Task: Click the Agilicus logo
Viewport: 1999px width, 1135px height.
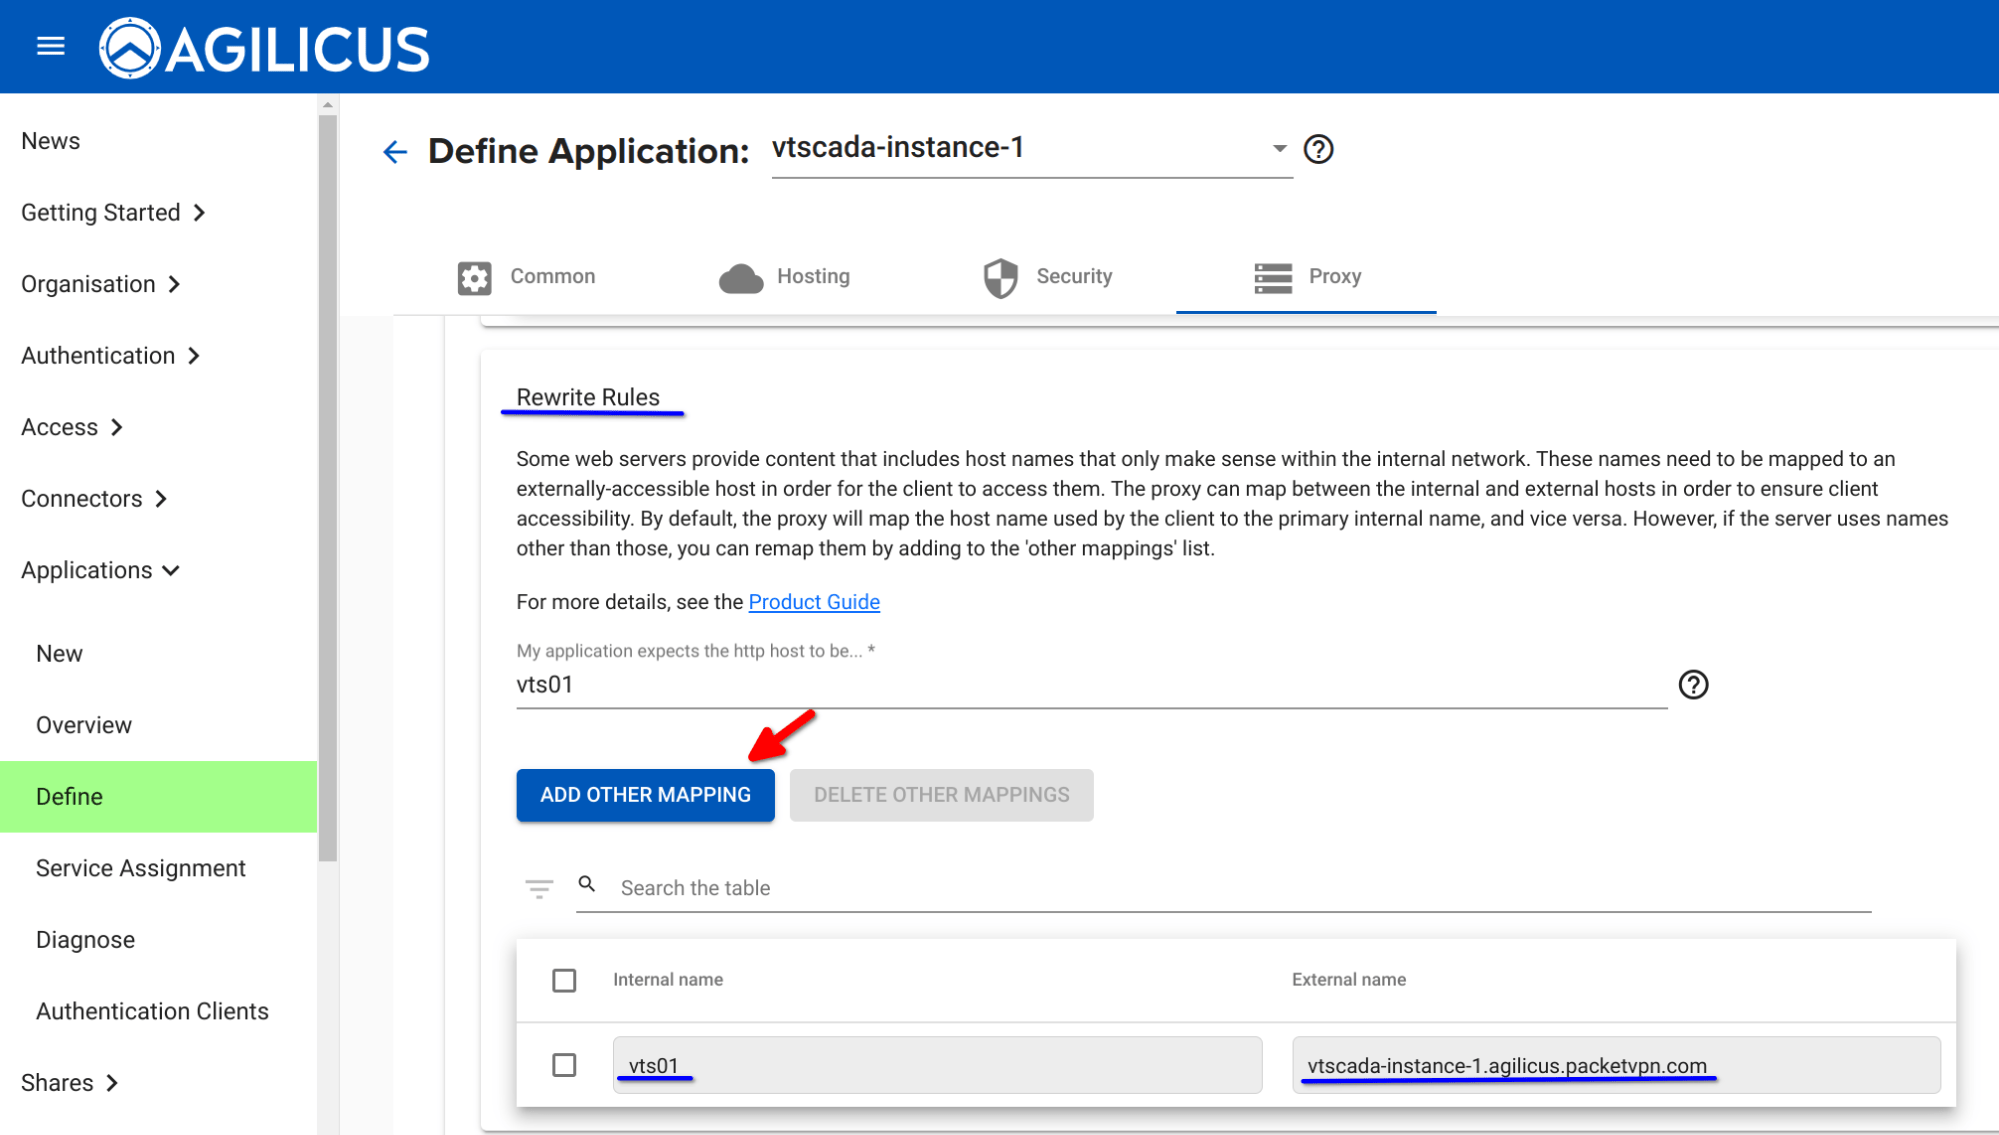Action: [264, 48]
